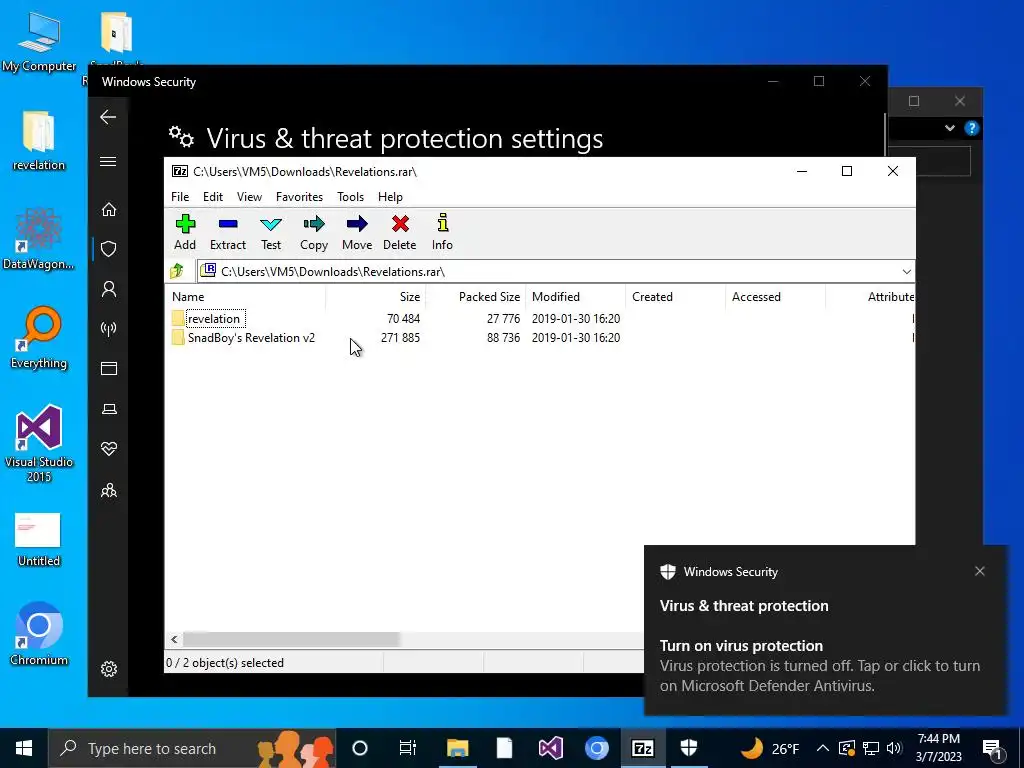Open Family options icon in sidebar
This screenshot has height=768, width=1024.
[108, 490]
